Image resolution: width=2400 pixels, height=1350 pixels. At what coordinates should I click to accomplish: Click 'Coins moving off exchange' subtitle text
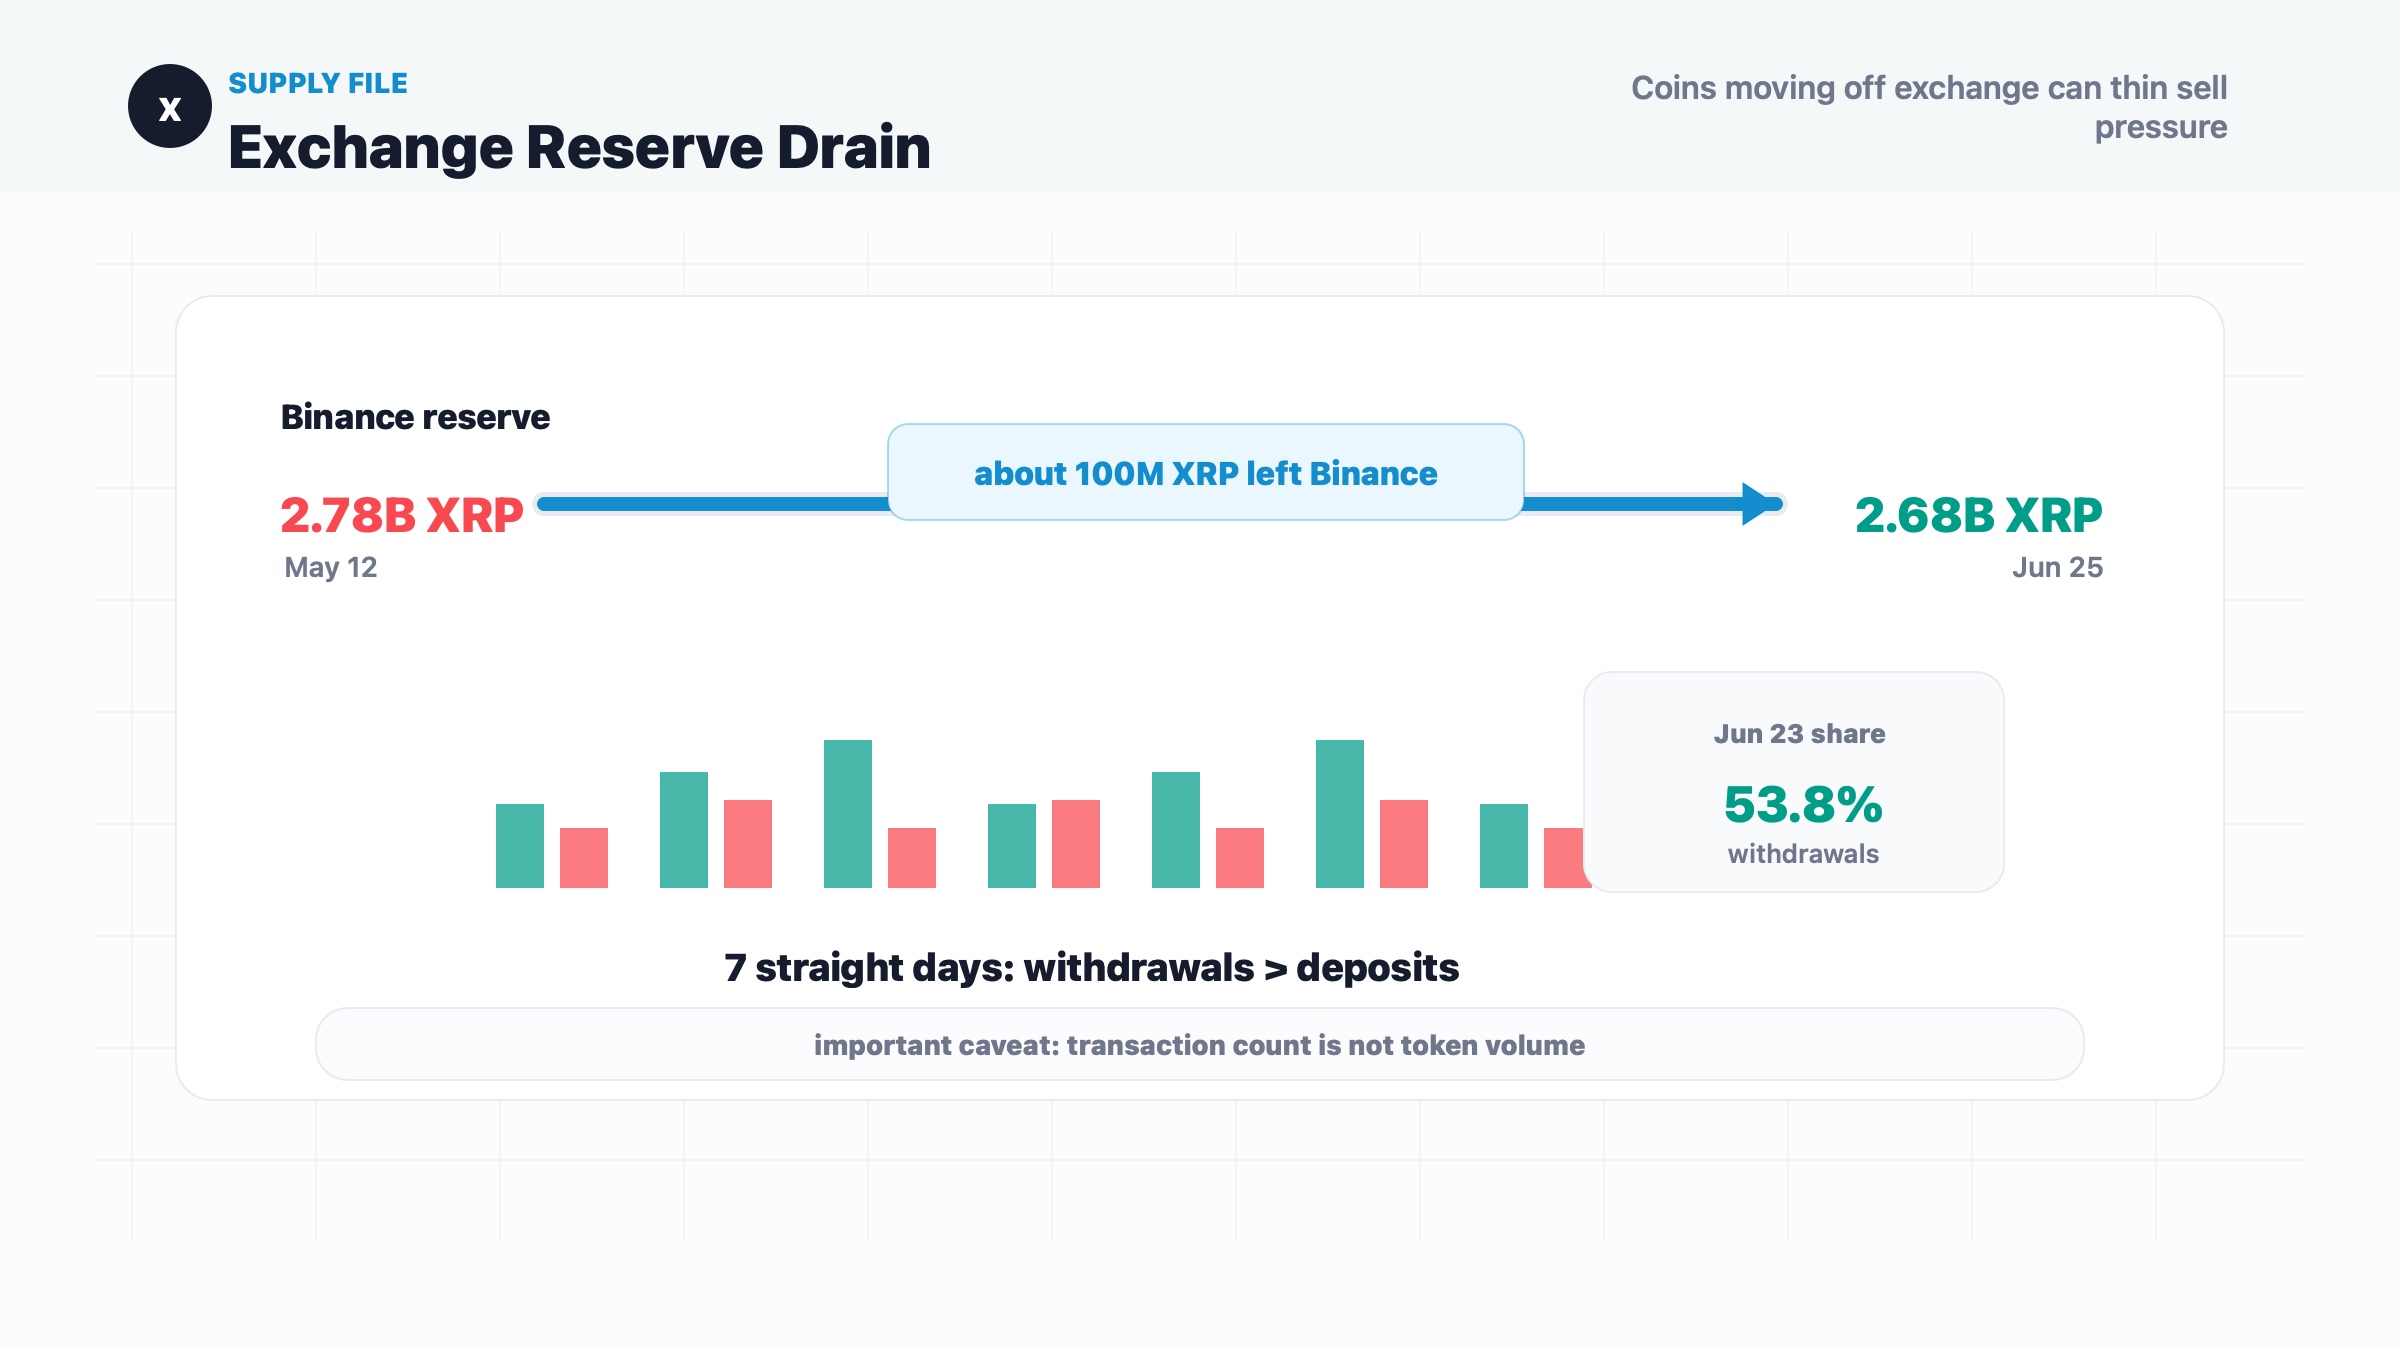click(x=1929, y=107)
